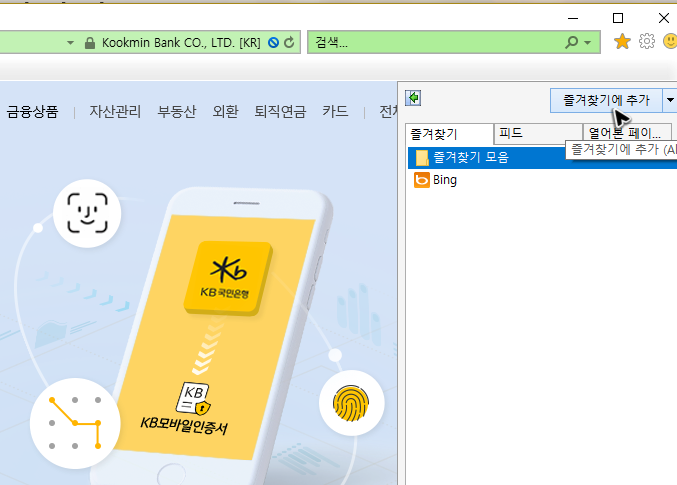Open the search provider dropdown arrow
677x485 pixels.
(x=587, y=43)
